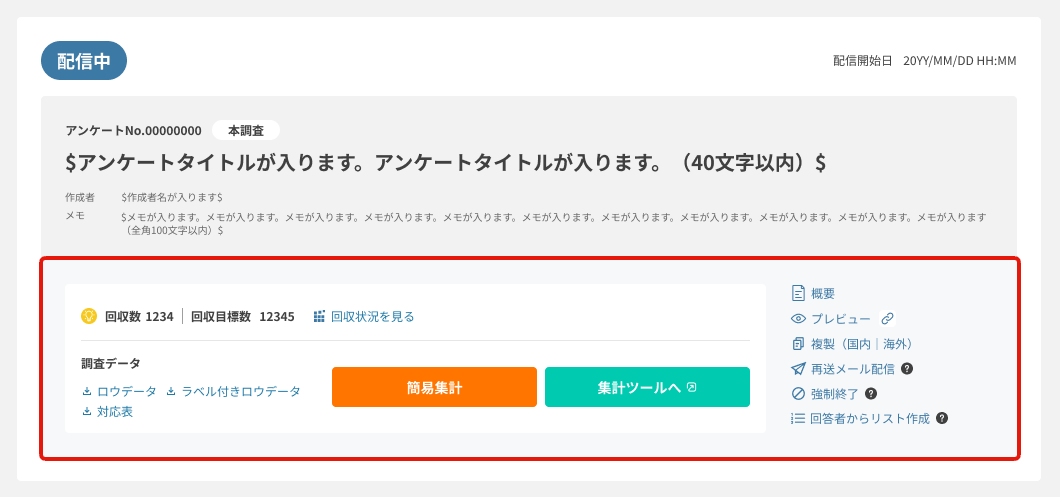Click the 本調査 tag label
Viewport: 1060px width, 497px height.
245,131
